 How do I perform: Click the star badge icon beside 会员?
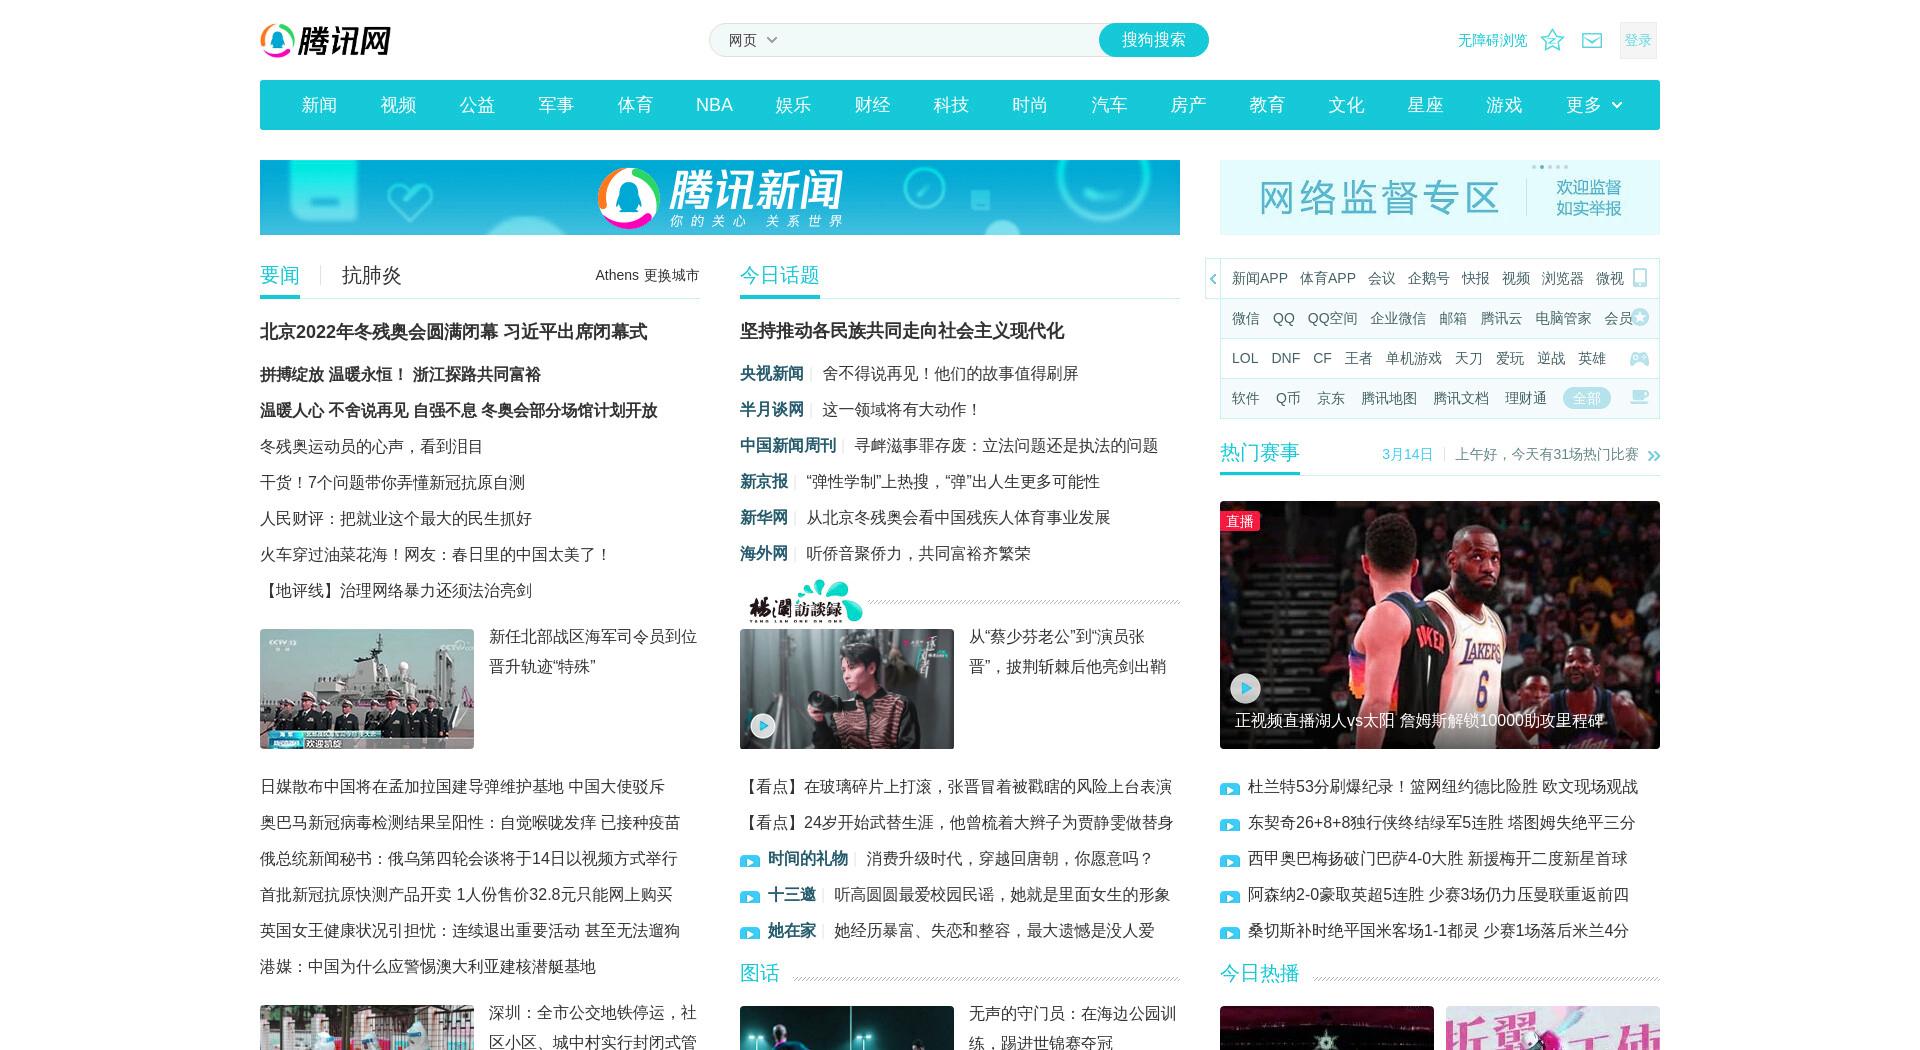click(1640, 318)
